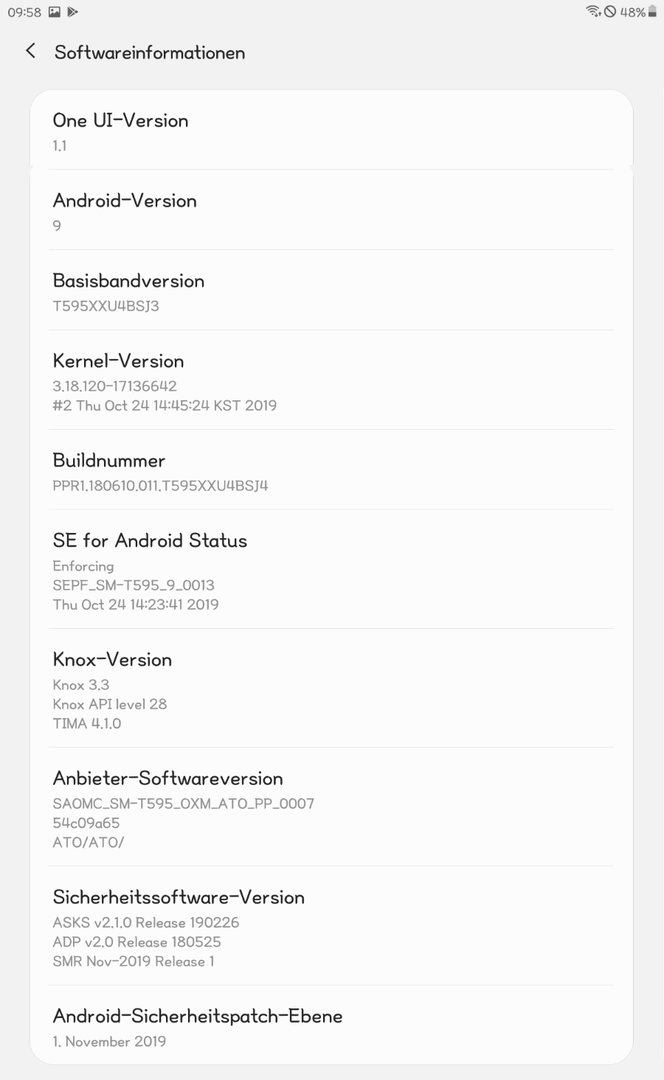
Task: Tap the 48% battery percentage text
Action: click(x=632, y=12)
